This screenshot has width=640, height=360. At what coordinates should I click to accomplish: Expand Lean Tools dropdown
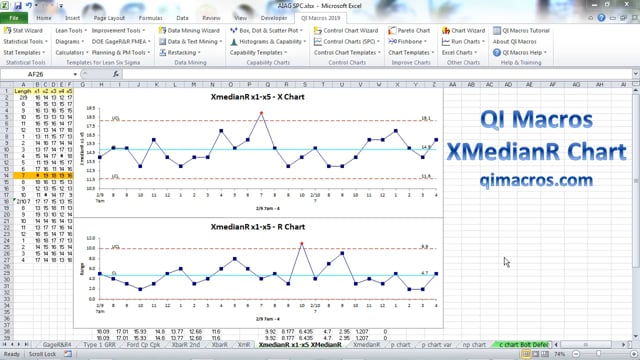[71, 31]
